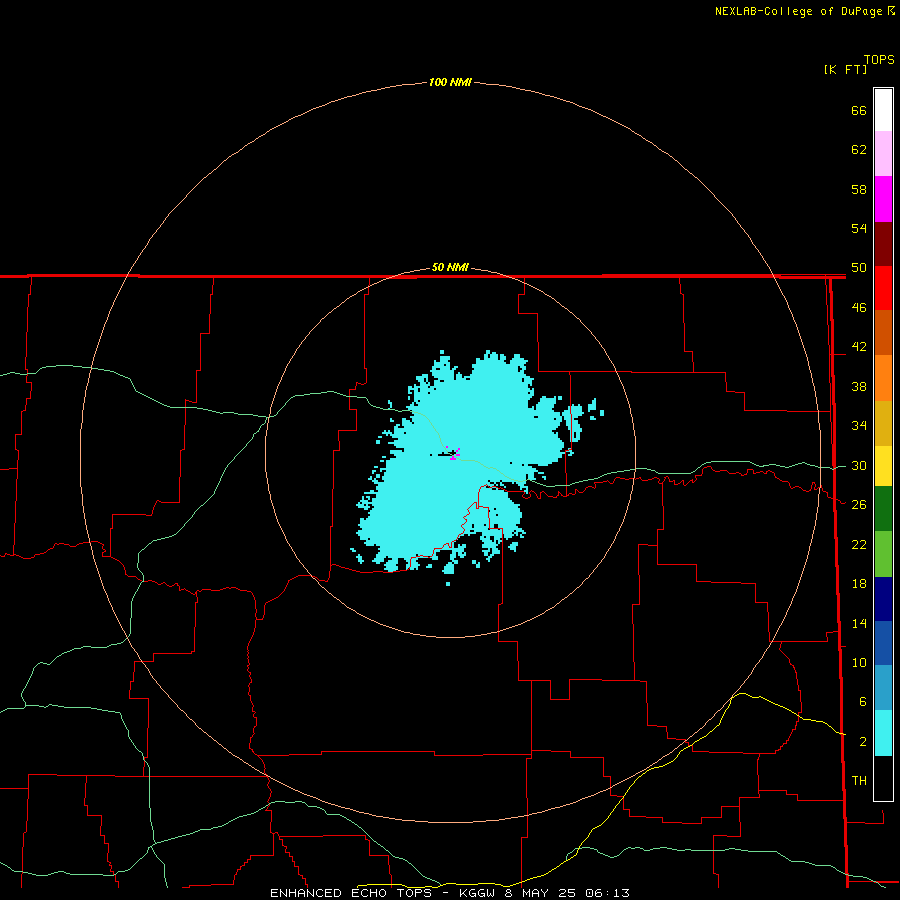Viewport: 900px width, 900px height.
Task: Click the NEXLAB-College of DuPage title text
Action: (x=798, y=11)
